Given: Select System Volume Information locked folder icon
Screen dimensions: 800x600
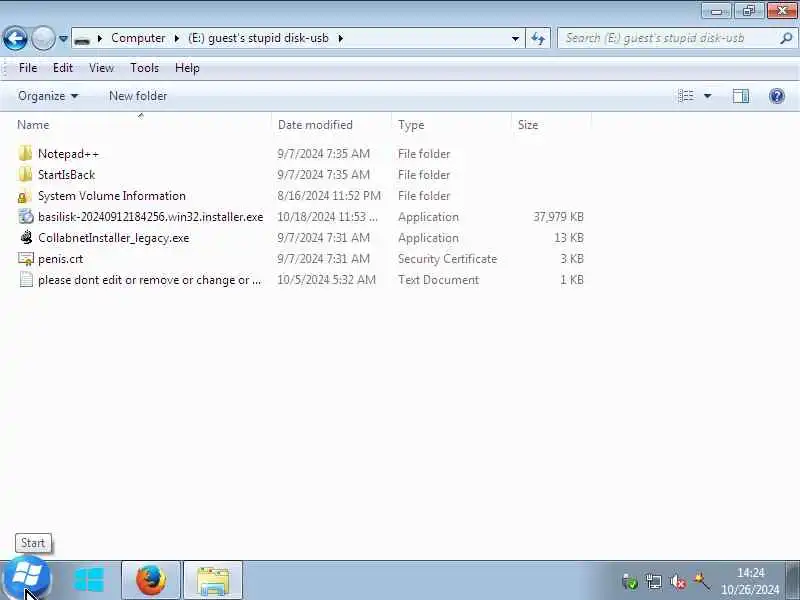Looking at the screenshot, I should tap(25, 196).
